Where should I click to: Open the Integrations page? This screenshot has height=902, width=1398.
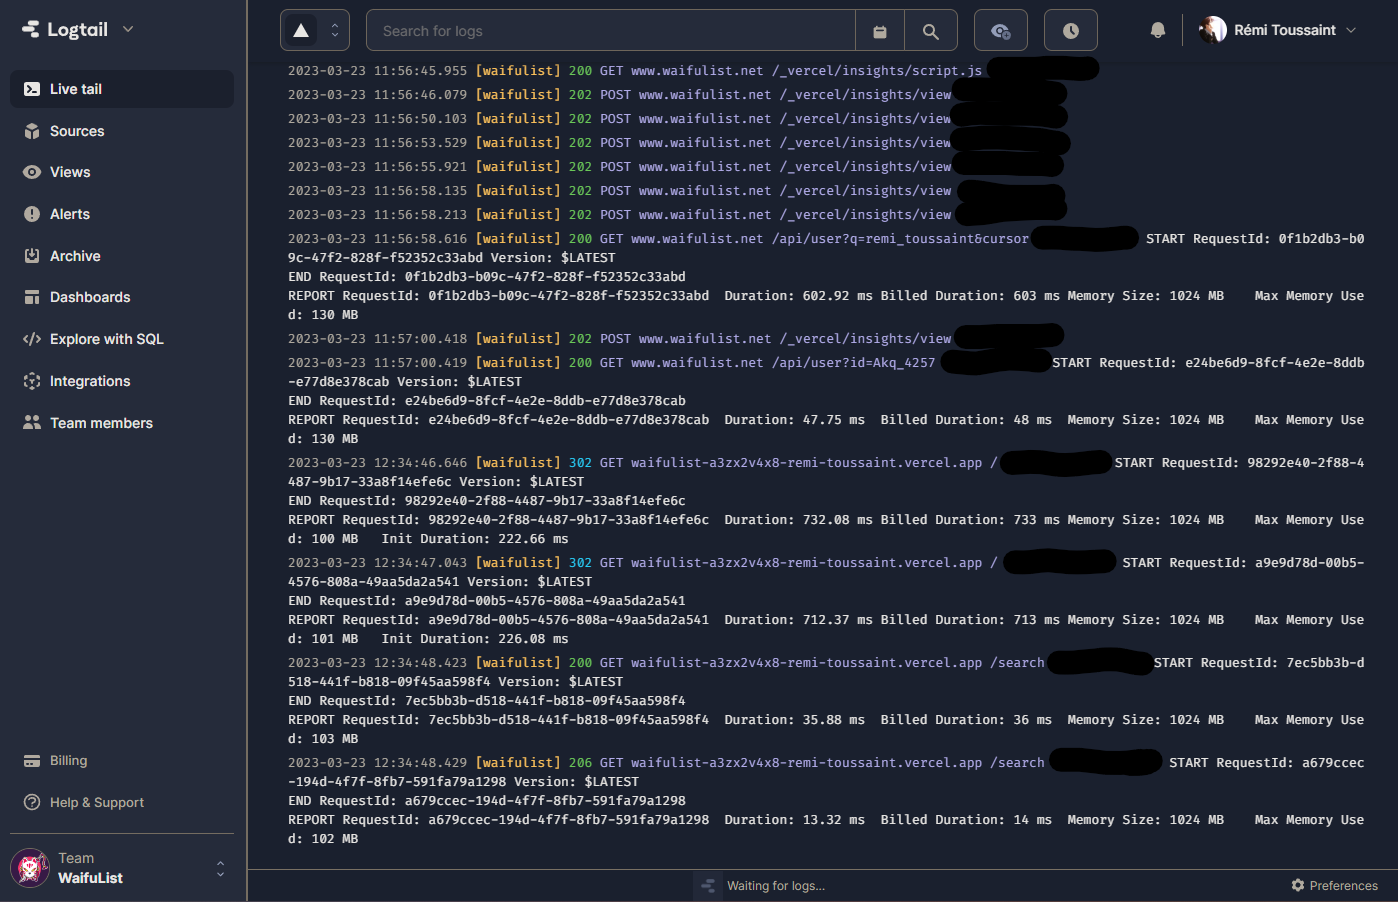click(122, 381)
